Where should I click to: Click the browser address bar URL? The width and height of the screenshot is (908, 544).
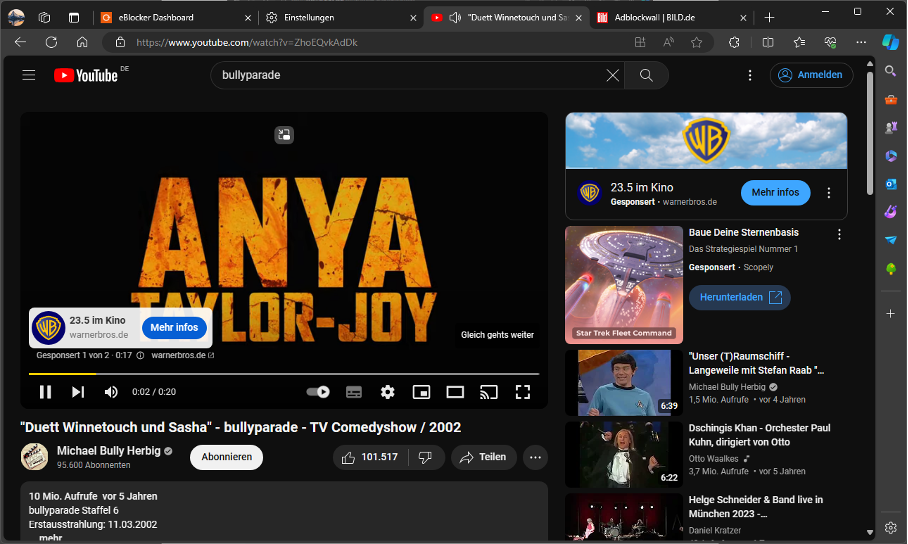click(x=247, y=42)
